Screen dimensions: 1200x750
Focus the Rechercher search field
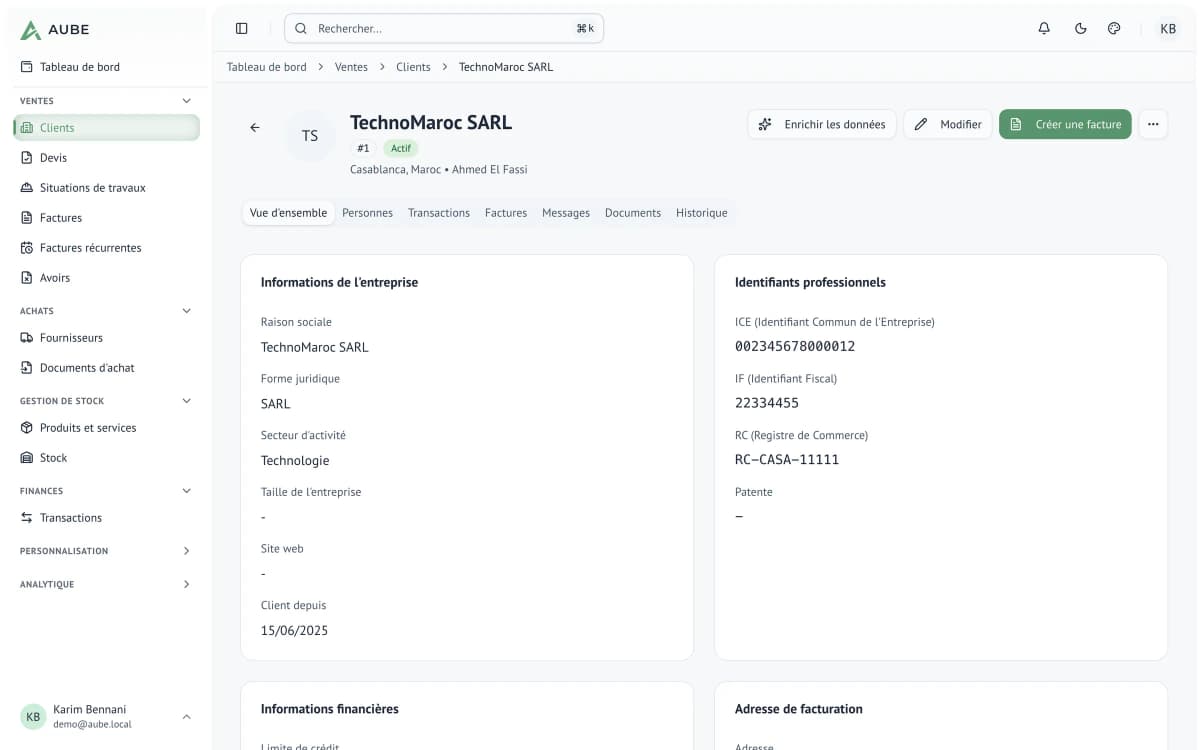[444, 28]
